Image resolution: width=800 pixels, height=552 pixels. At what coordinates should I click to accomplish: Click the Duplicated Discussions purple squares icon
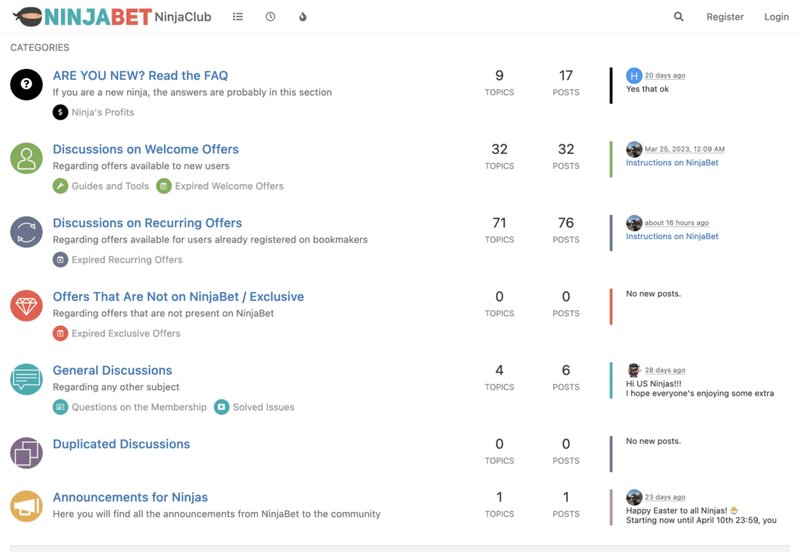(27, 453)
